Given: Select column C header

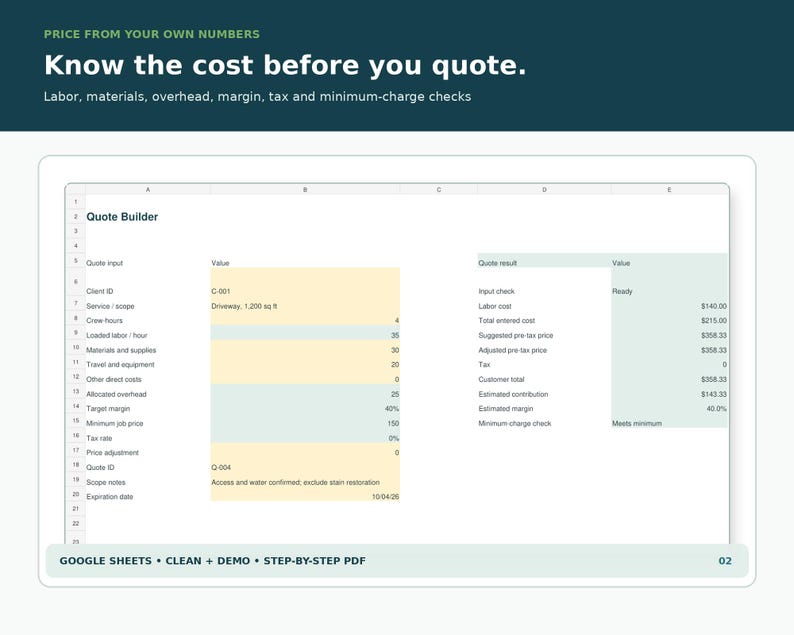Looking at the screenshot, I should pos(439,189).
